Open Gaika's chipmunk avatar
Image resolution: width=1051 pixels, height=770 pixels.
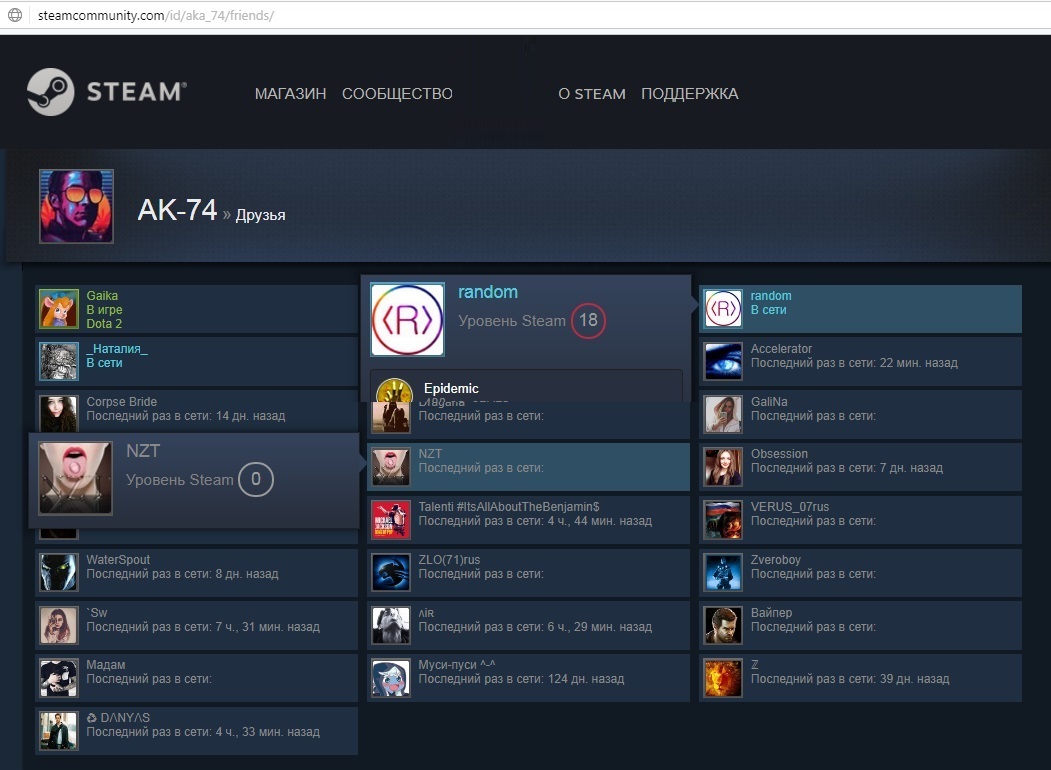(x=59, y=309)
